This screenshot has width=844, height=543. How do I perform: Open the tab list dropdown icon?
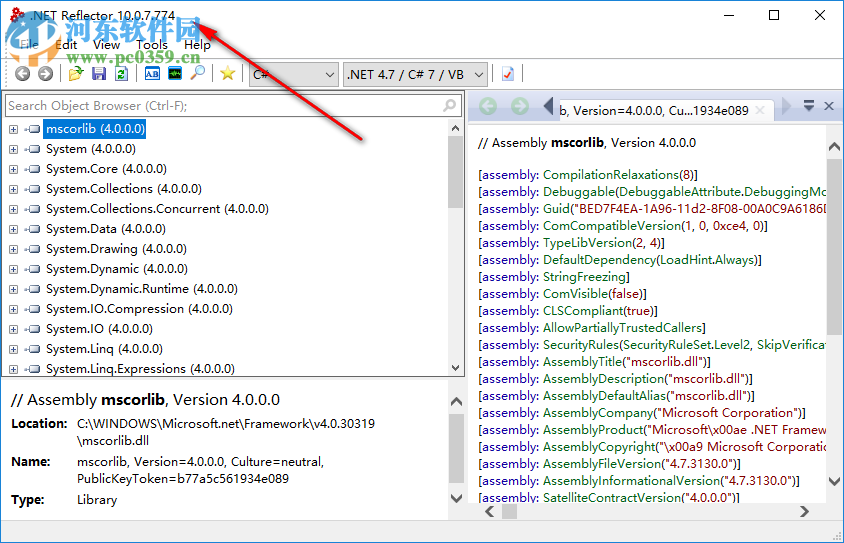[x=808, y=105]
